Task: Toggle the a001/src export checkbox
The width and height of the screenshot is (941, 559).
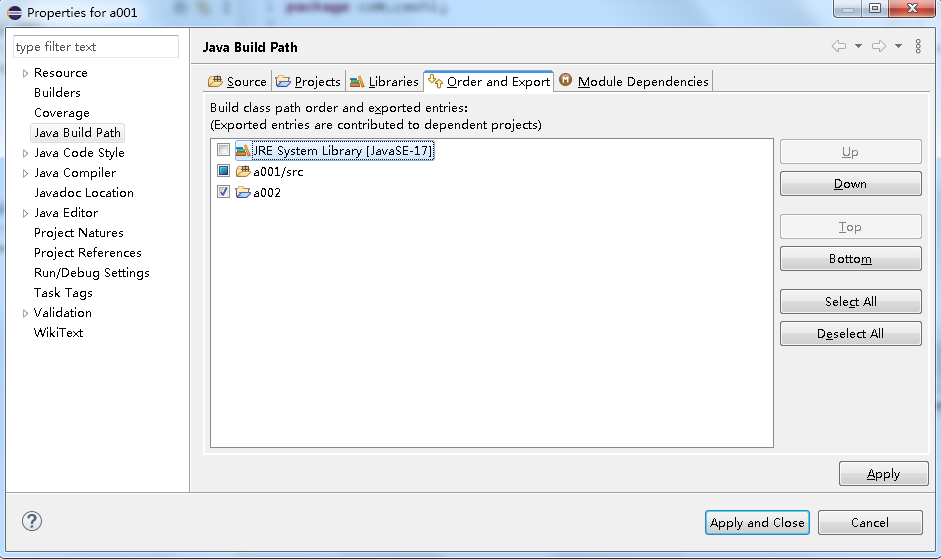Action: pyautogui.click(x=223, y=171)
